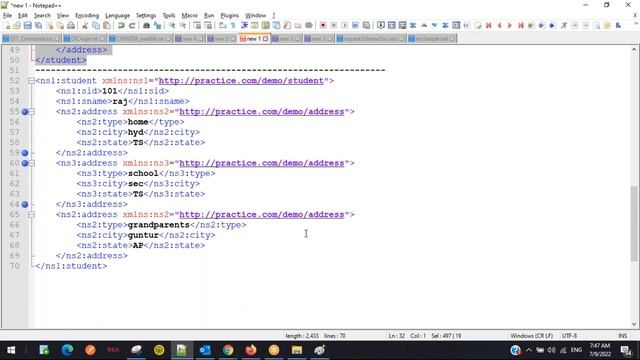
Task: Click the length : 2,433 status text
Action: coord(302,336)
